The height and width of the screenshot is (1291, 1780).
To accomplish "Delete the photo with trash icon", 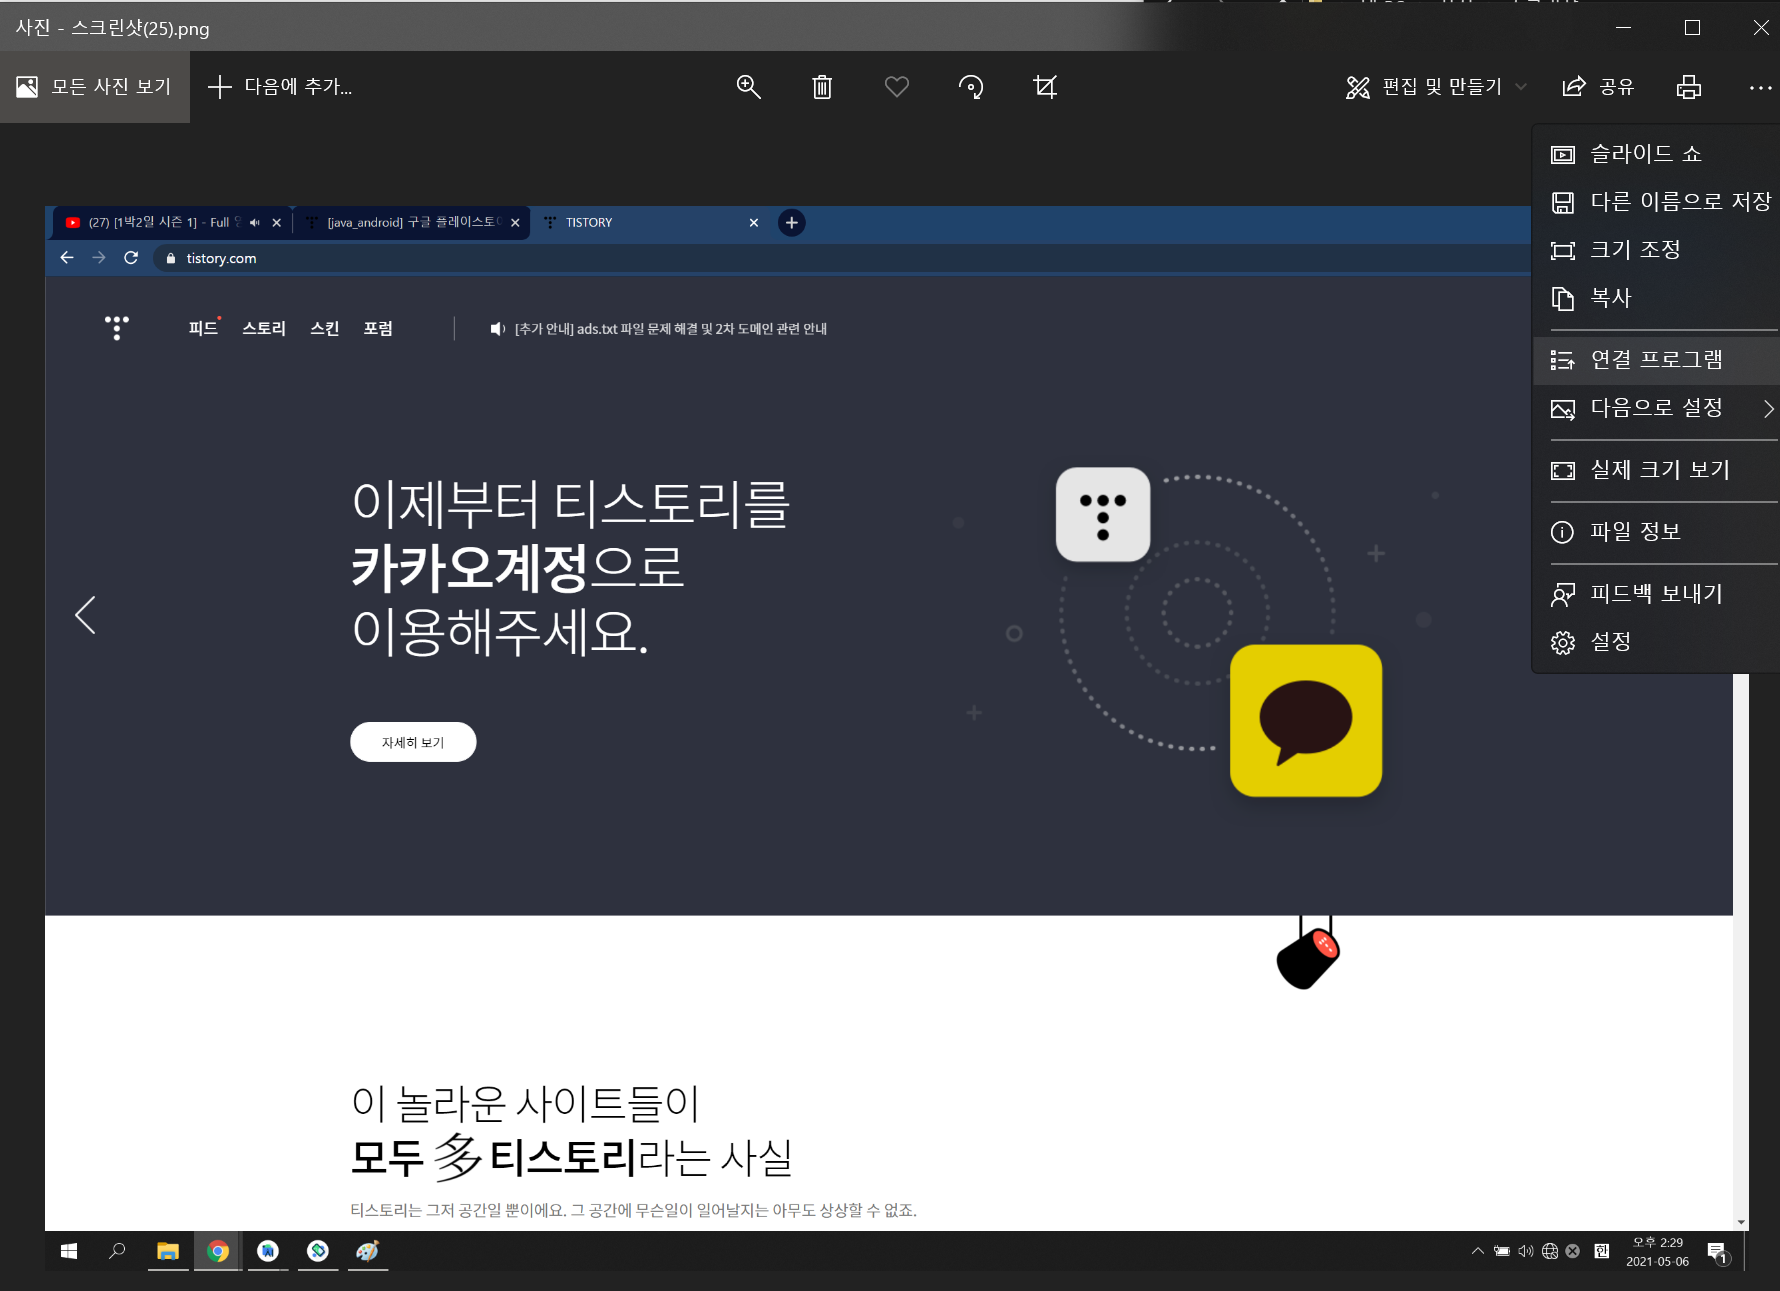I will click(x=822, y=87).
